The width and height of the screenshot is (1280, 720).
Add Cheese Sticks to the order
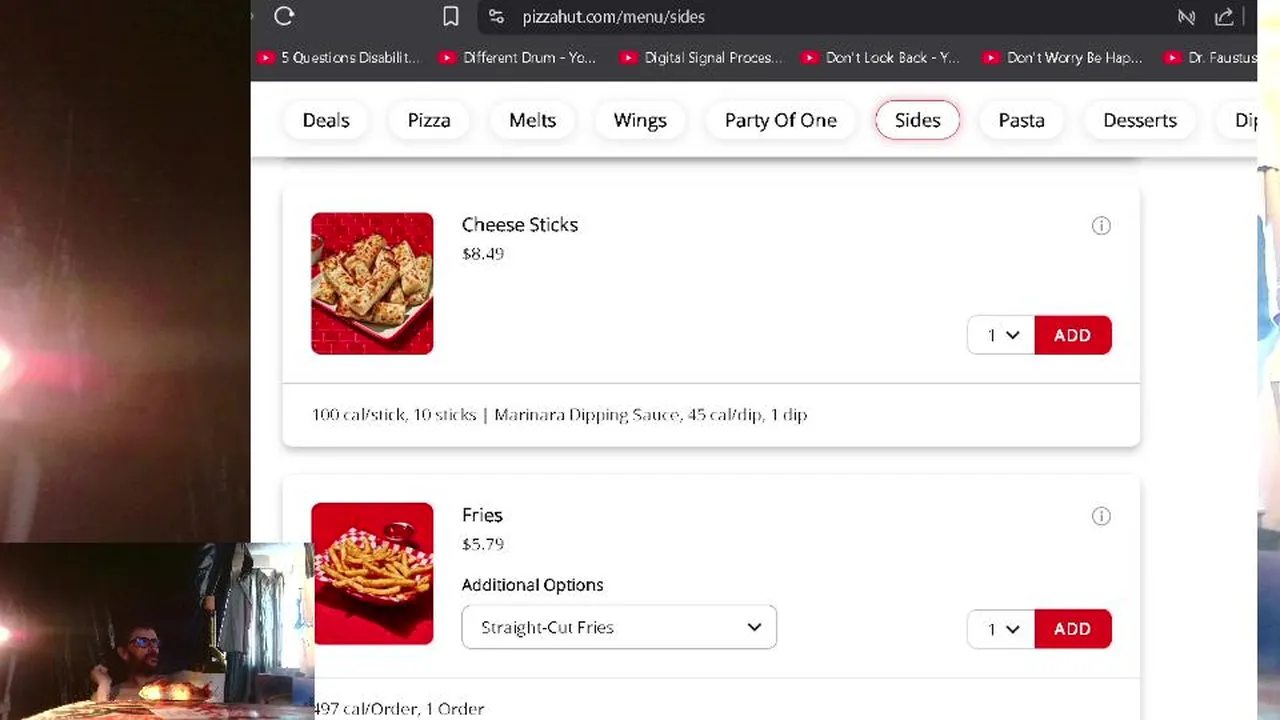pos(1073,335)
